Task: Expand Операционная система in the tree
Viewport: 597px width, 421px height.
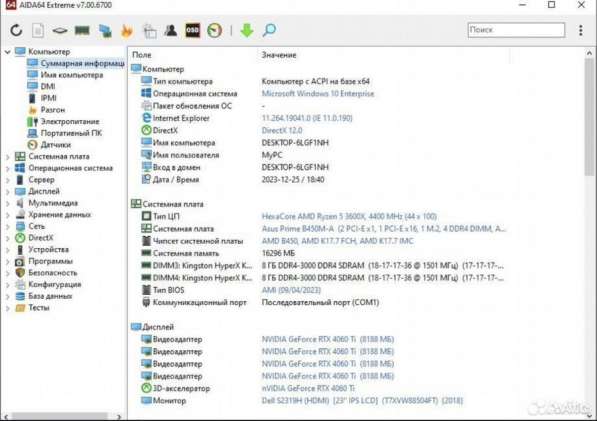Action: (x=8, y=168)
